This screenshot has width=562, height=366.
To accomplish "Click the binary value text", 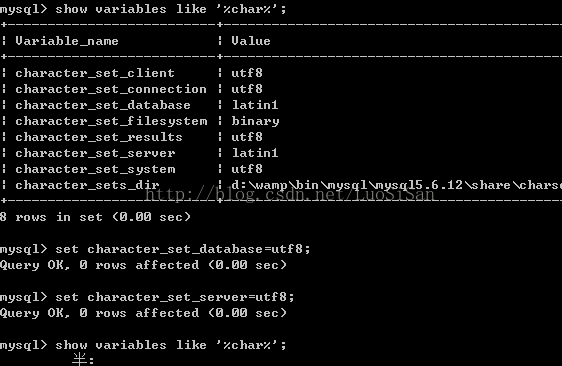I will [x=255, y=121].
